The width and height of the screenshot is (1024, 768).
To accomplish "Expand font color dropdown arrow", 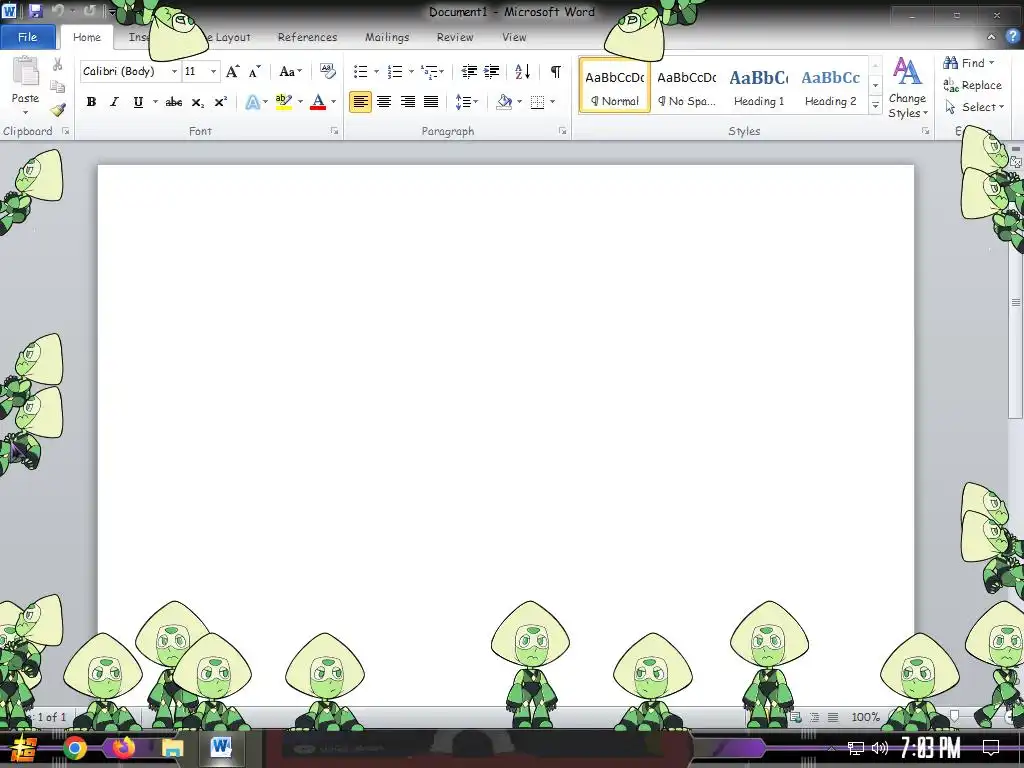I will tap(334, 102).
